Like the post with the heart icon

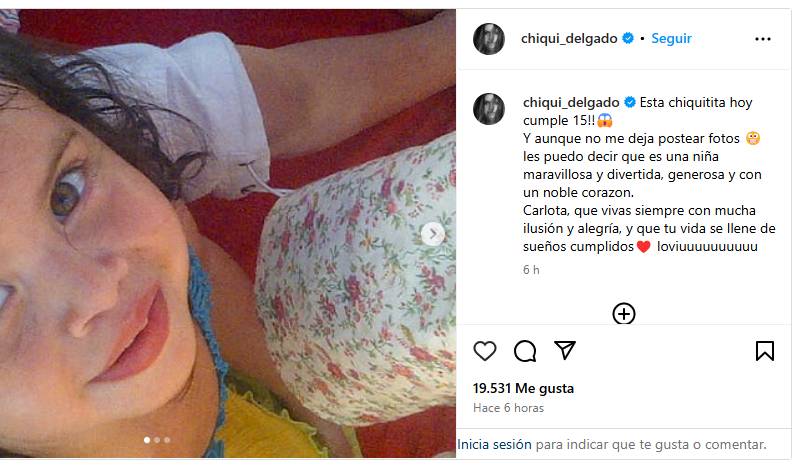(485, 351)
